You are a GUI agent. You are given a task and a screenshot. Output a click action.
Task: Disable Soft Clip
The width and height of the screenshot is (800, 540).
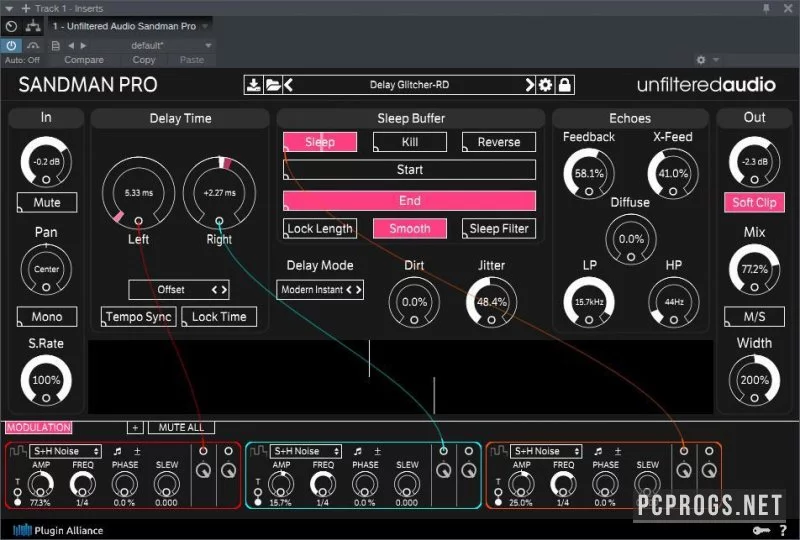click(x=754, y=202)
